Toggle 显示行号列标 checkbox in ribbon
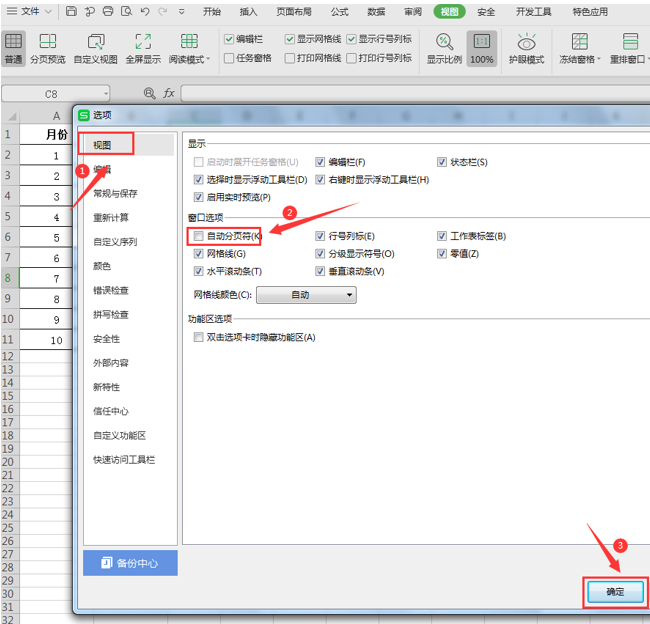This screenshot has width=650, height=624. [x=351, y=39]
